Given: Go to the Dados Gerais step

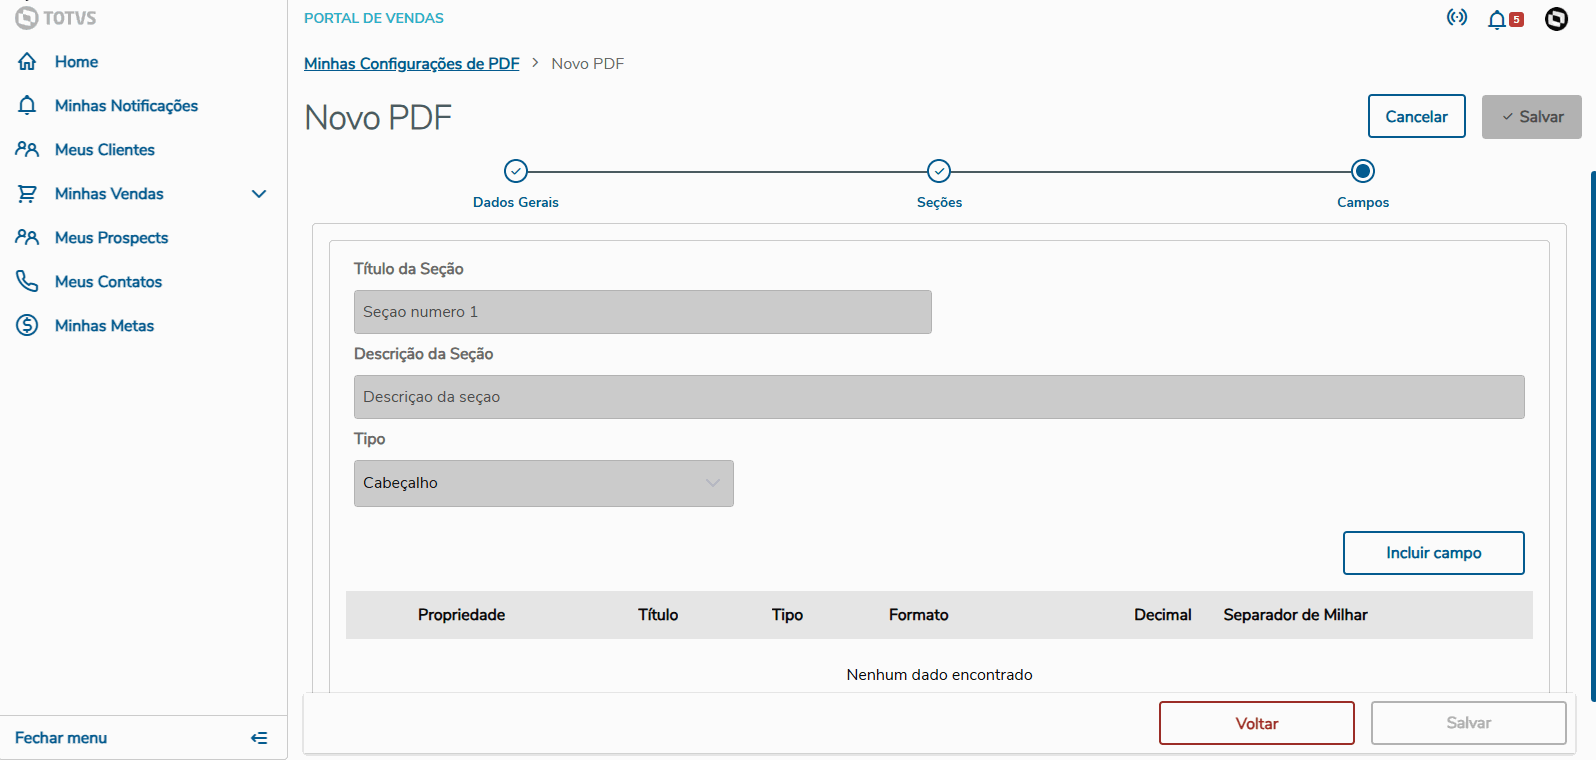Looking at the screenshot, I should click(x=516, y=172).
